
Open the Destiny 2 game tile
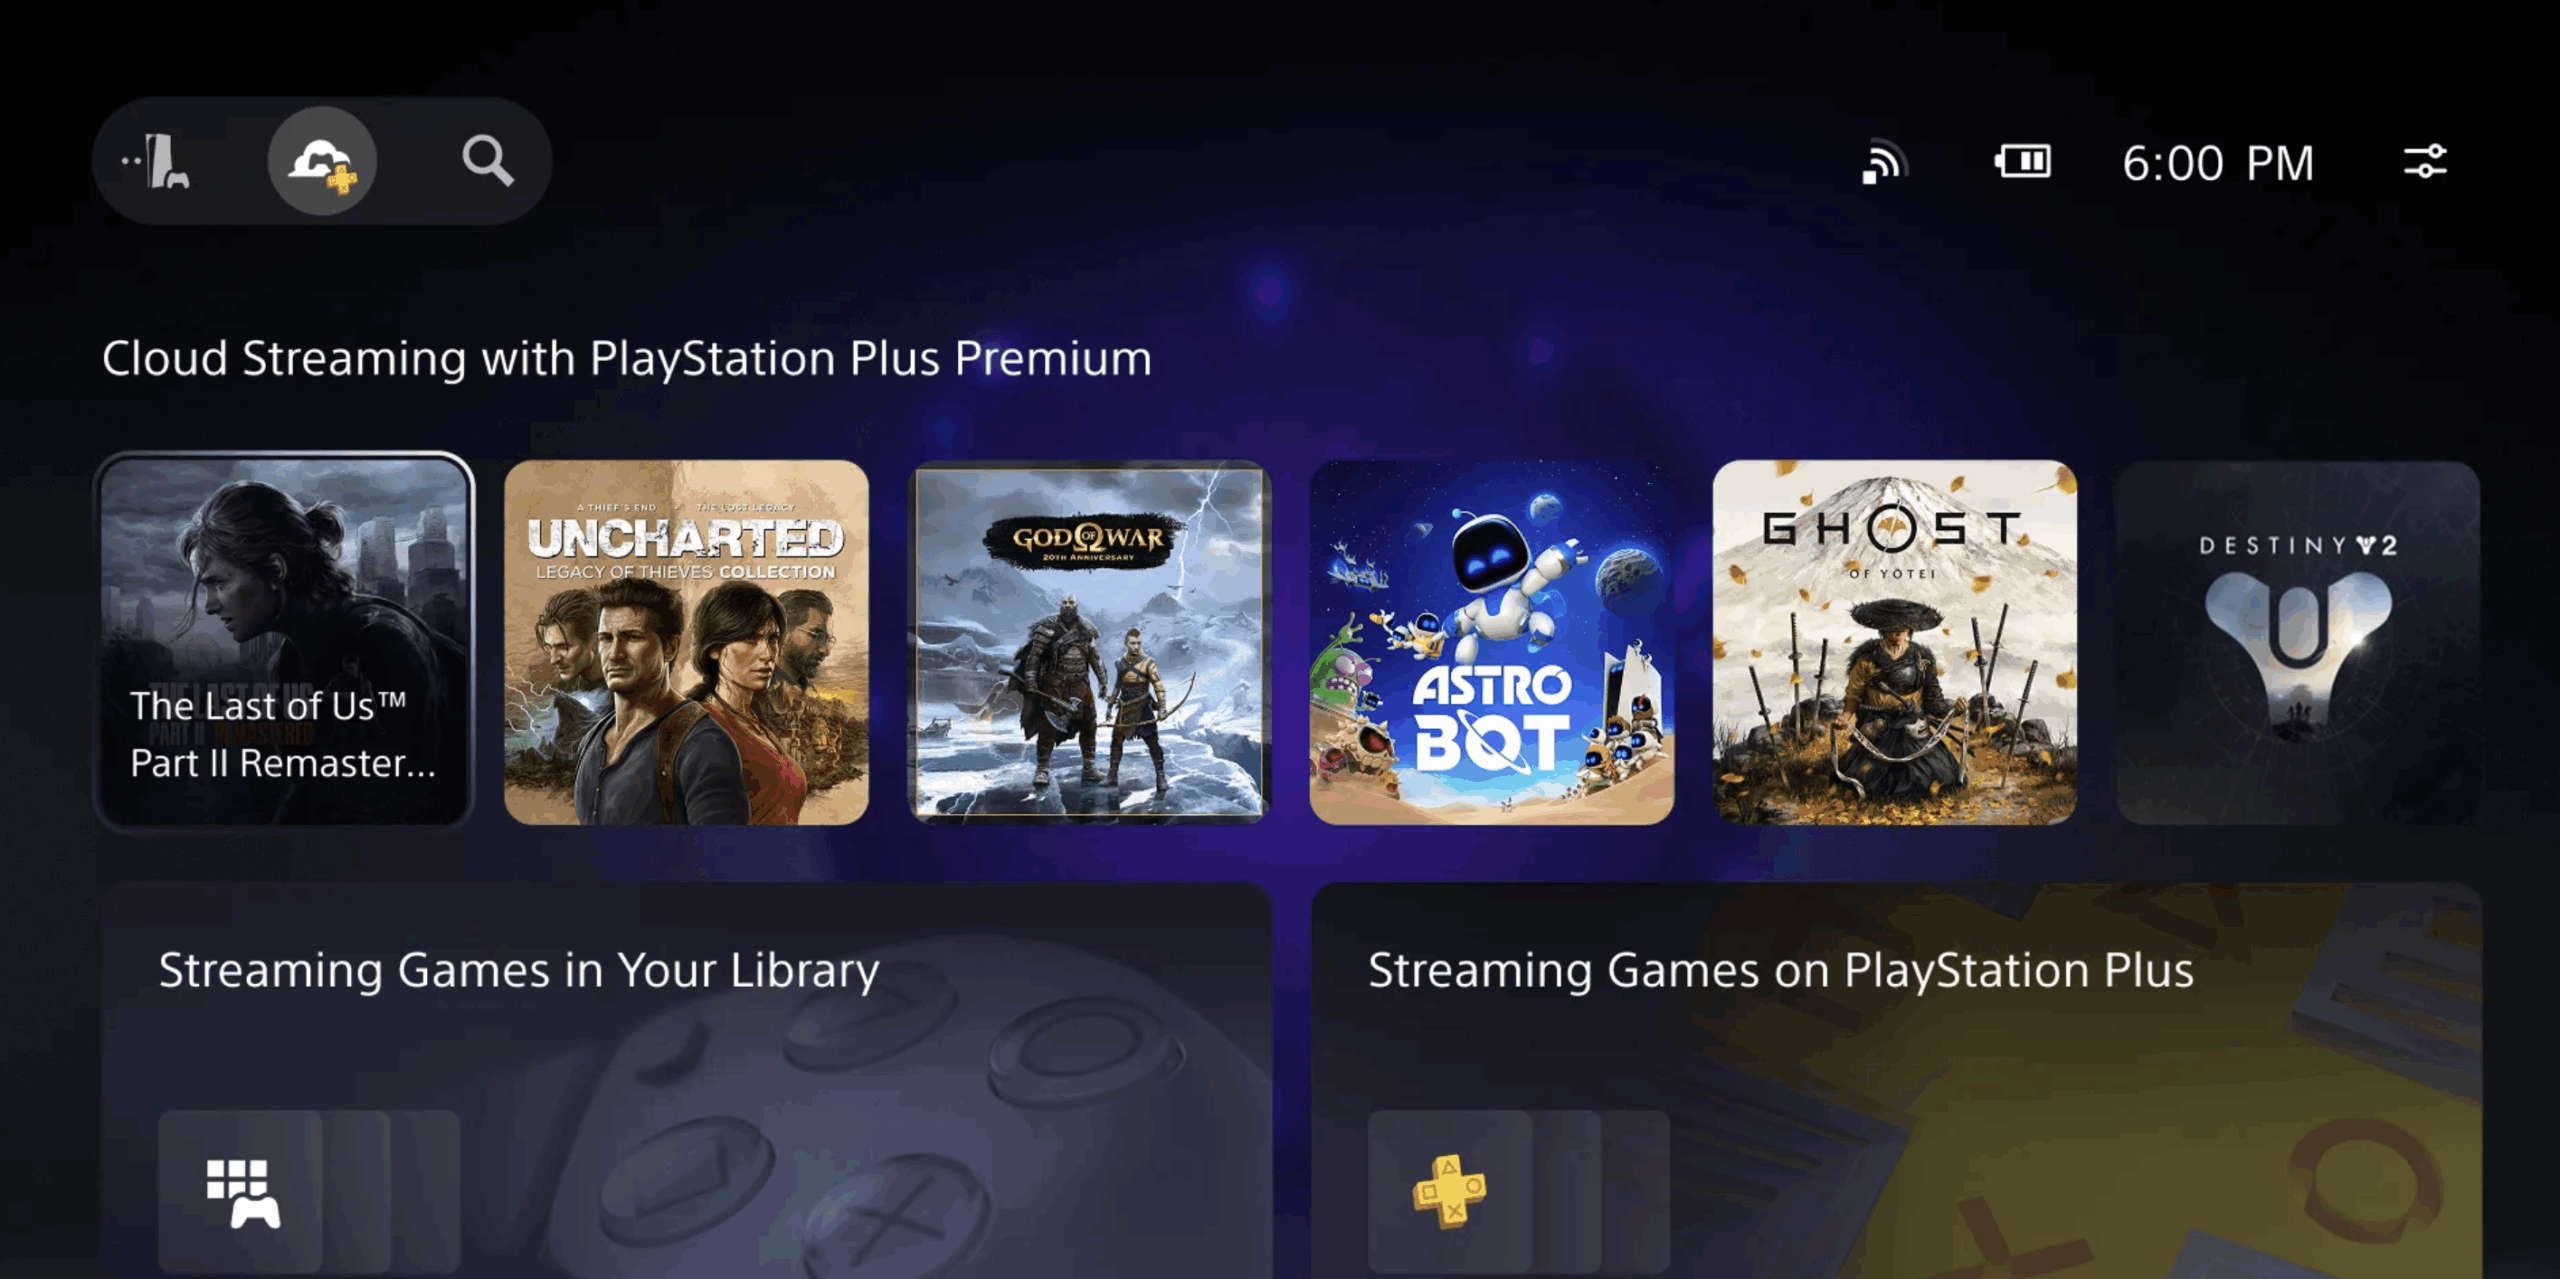(x=2298, y=642)
